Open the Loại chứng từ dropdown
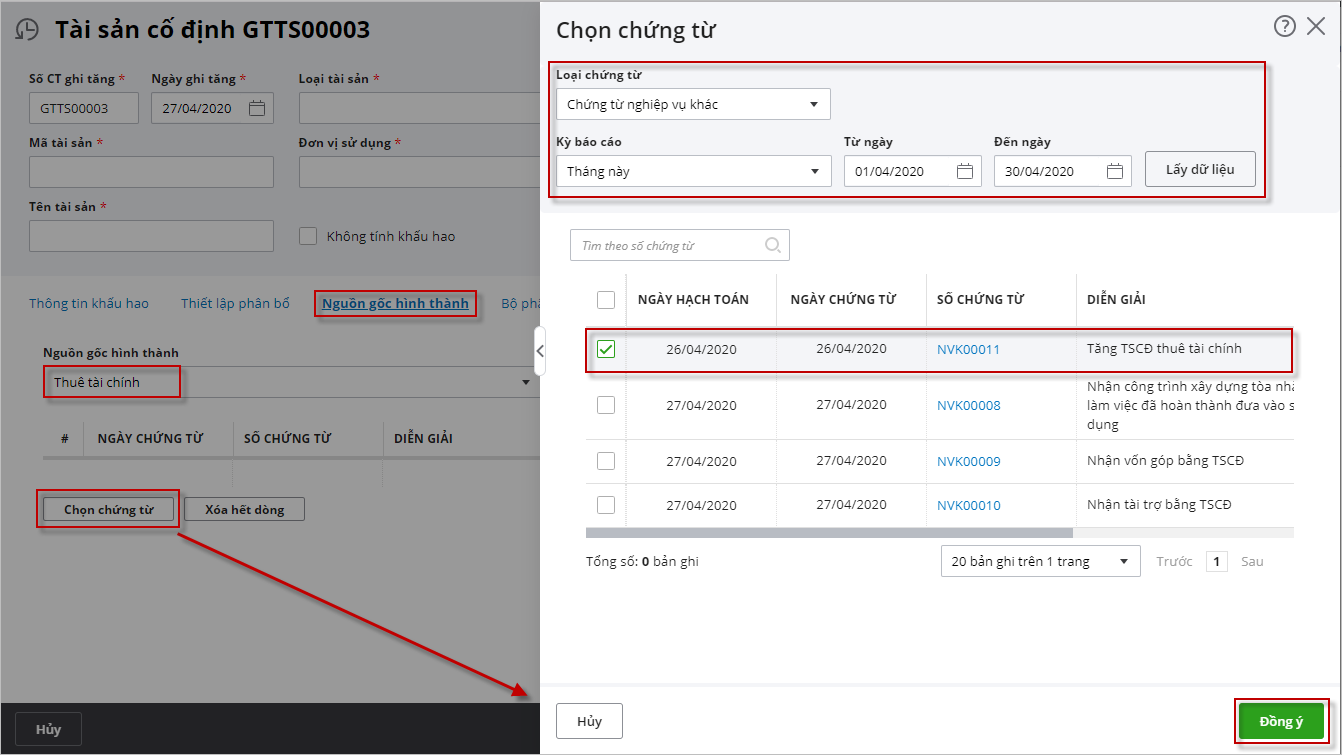 pyautogui.click(x=693, y=104)
